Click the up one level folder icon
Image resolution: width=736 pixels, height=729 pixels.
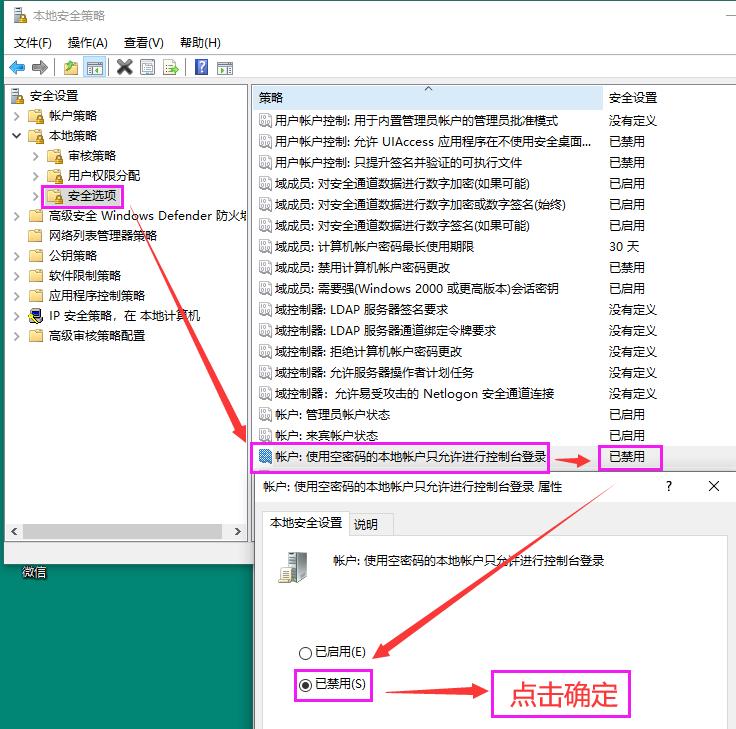(71, 67)
